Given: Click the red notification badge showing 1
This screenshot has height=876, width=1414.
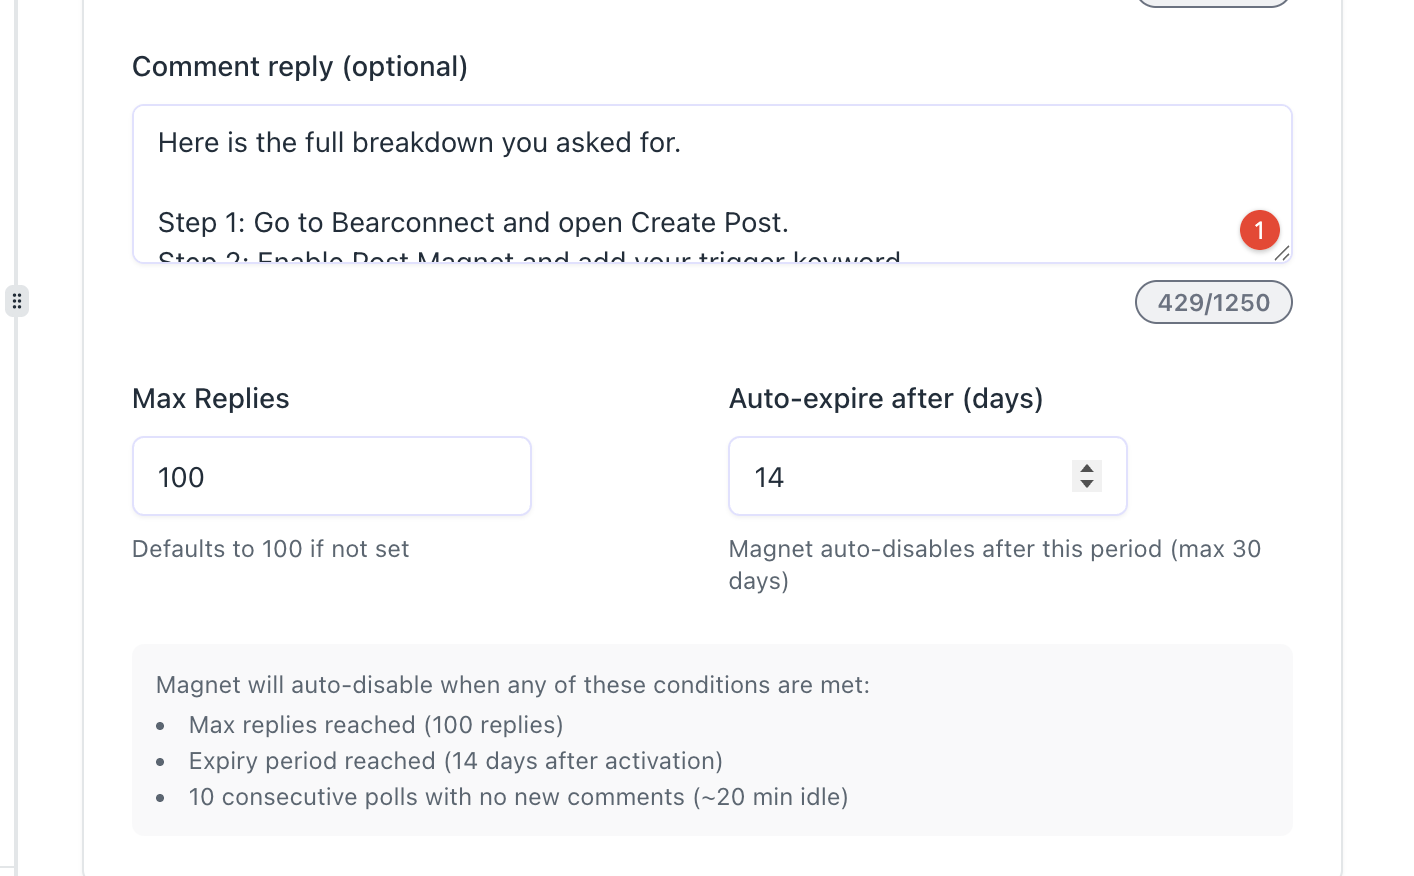Looking at the screenshot, I should pos(1259,230).
